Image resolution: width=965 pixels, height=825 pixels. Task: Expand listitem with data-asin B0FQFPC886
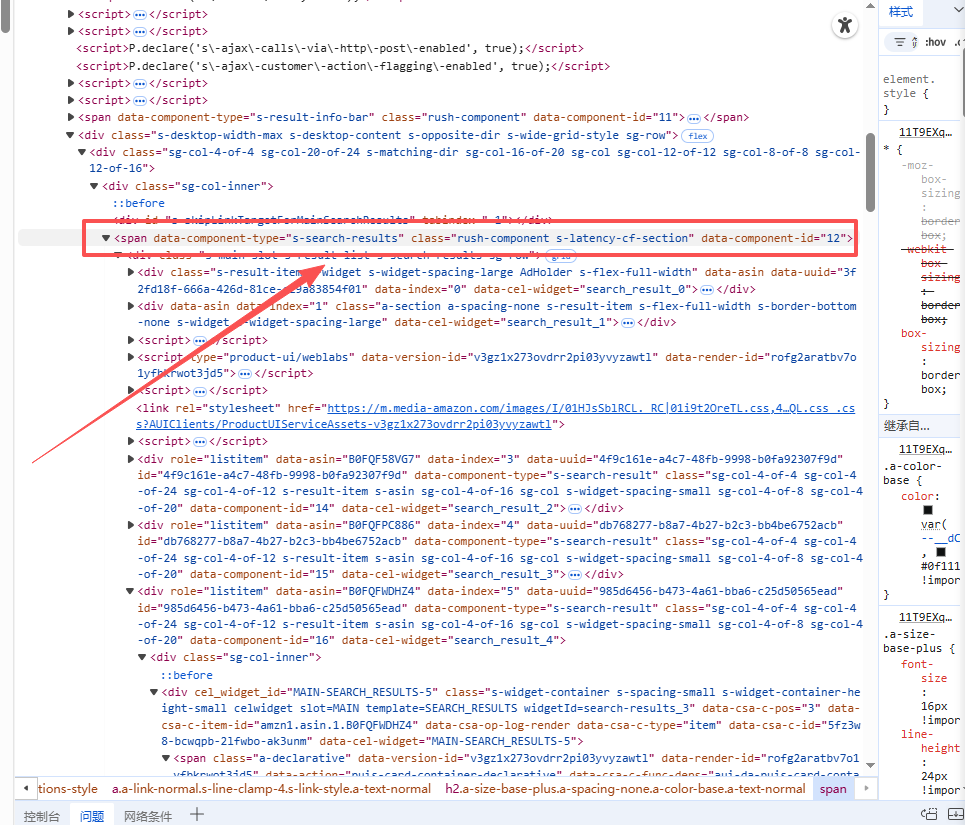pyautogui.click(x=130, y=525)
